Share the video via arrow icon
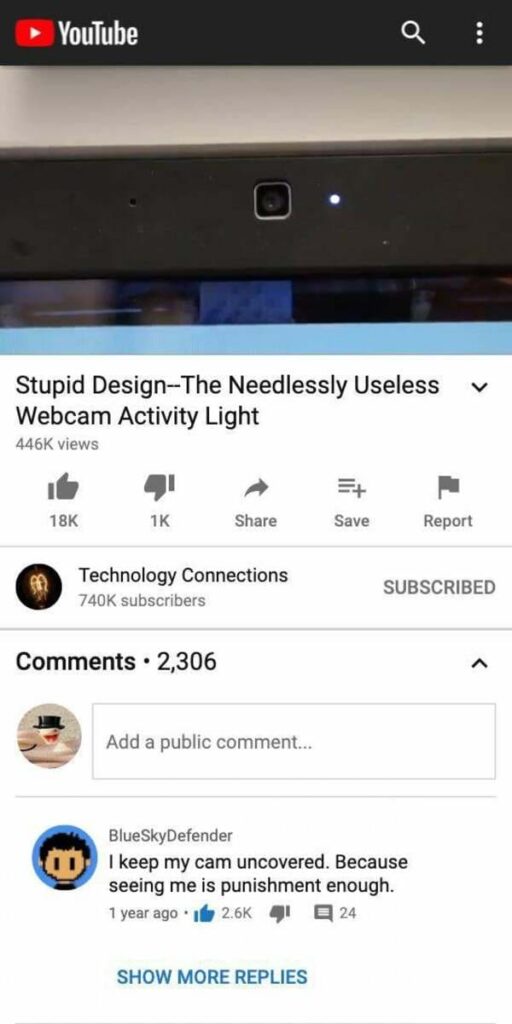 click(256, 487)
